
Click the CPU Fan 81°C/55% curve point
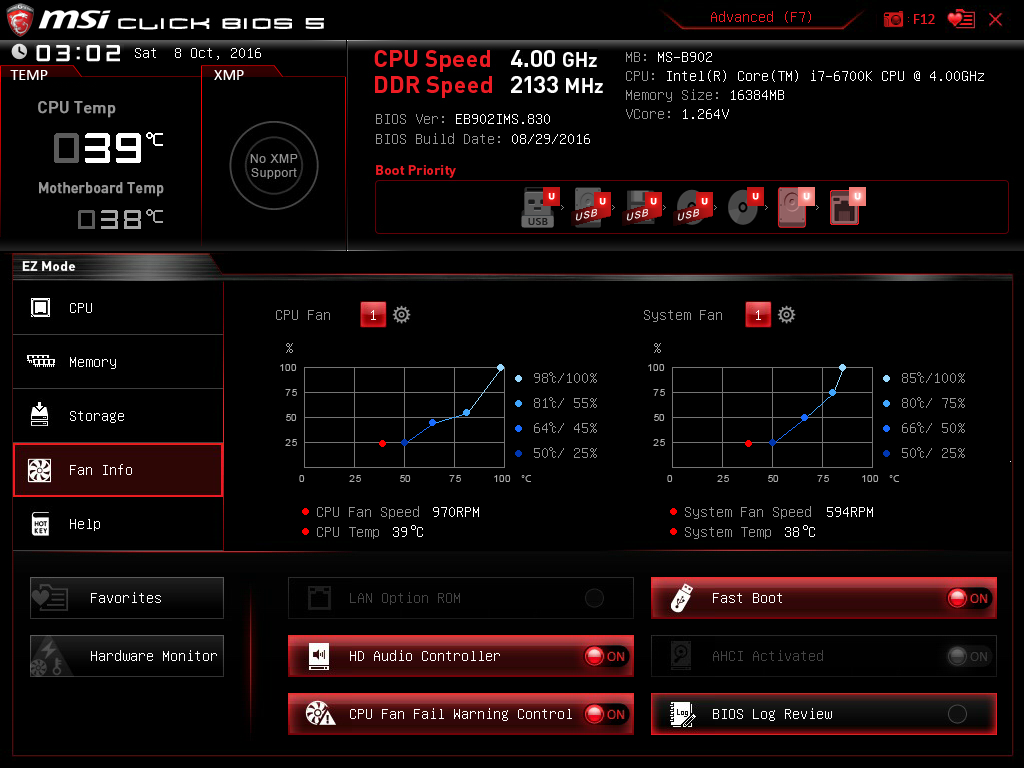click(466, 412)
